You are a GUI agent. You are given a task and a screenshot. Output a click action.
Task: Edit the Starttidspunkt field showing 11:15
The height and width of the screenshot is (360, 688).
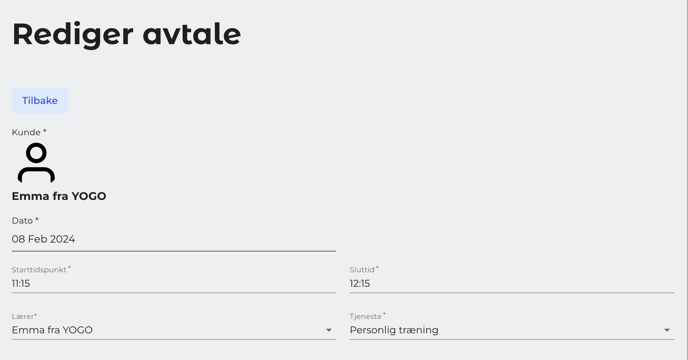(x=174, y=284)
